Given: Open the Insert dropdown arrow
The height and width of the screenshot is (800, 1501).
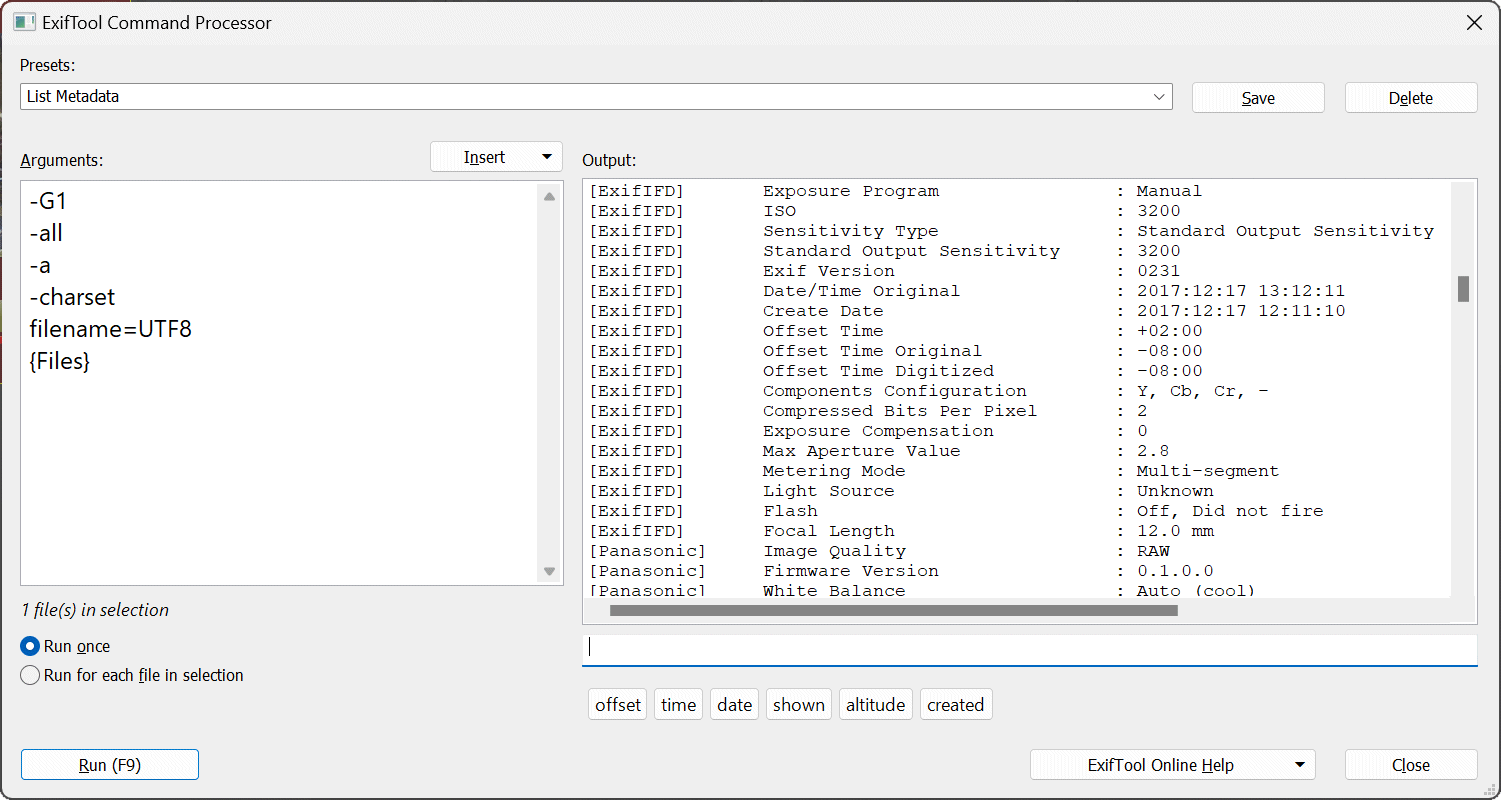Looking at the screenshot, I should 546,157.
